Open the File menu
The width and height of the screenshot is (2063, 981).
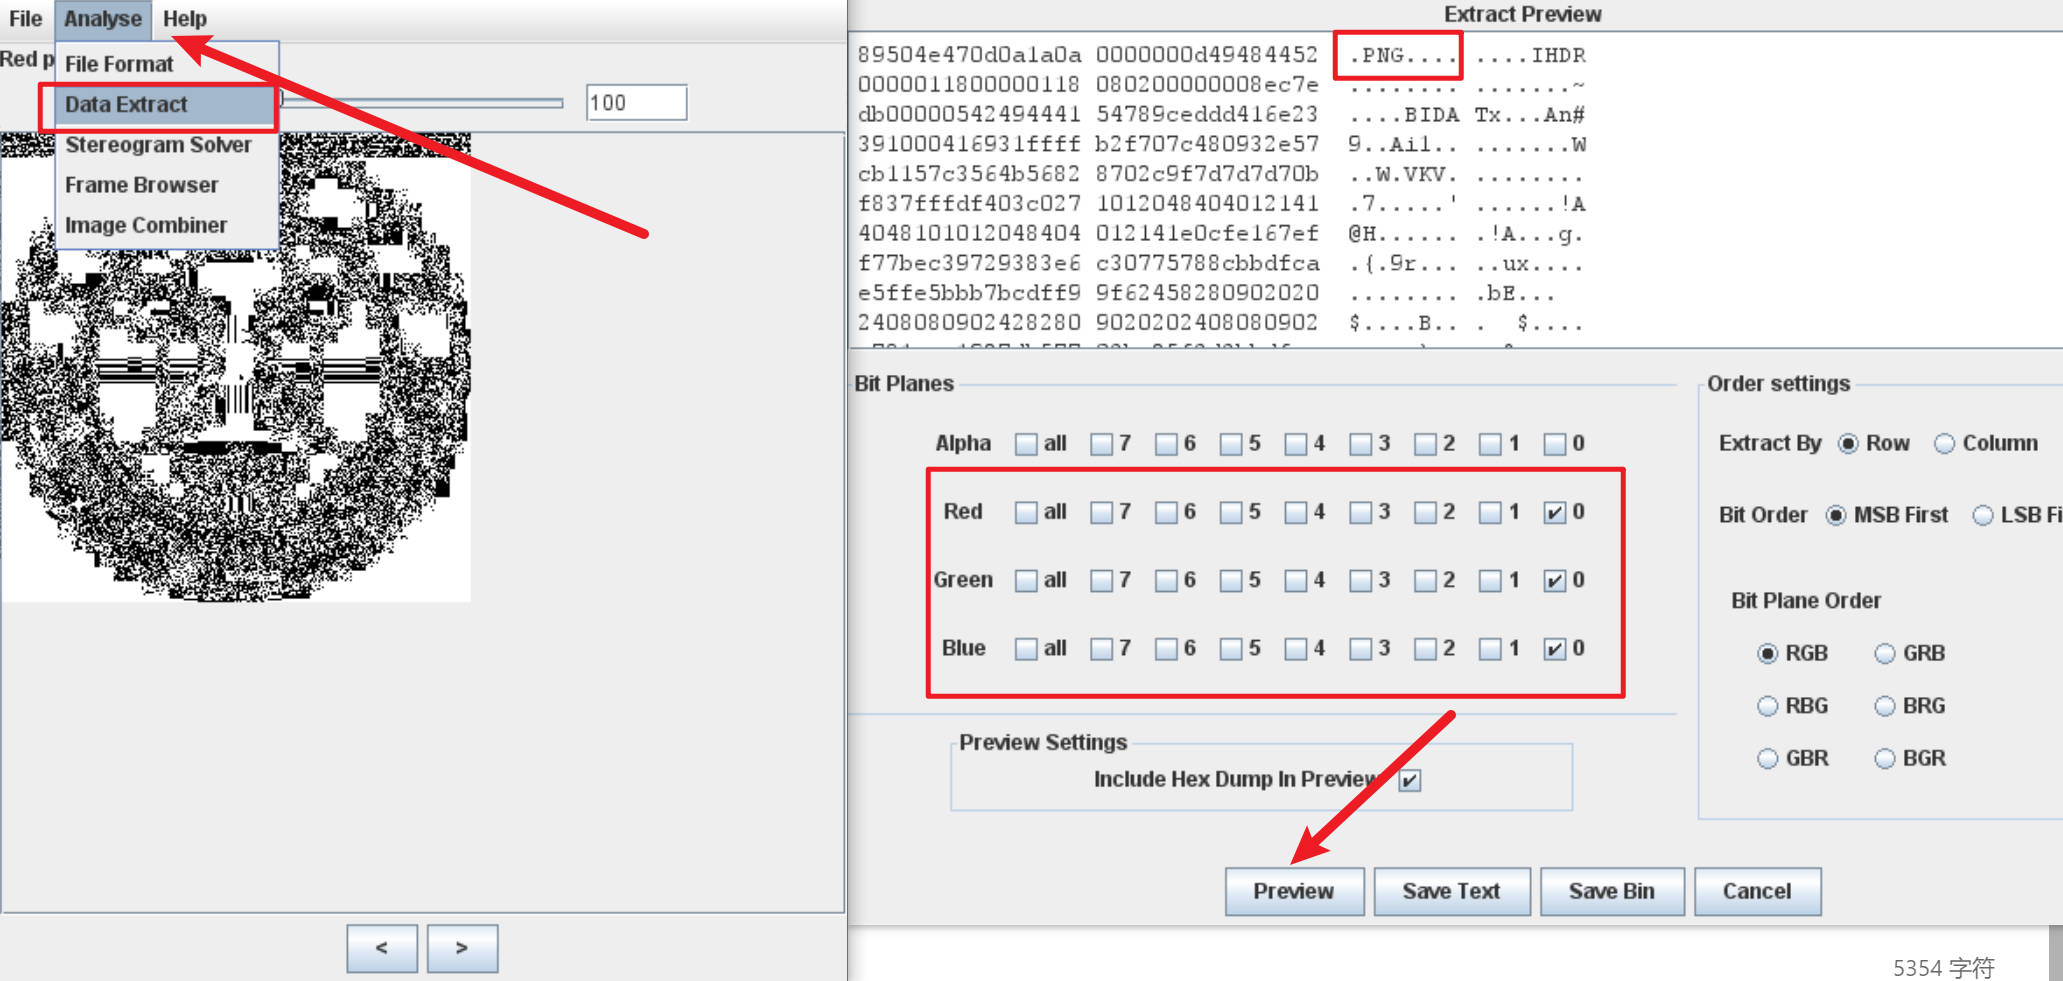25,19
